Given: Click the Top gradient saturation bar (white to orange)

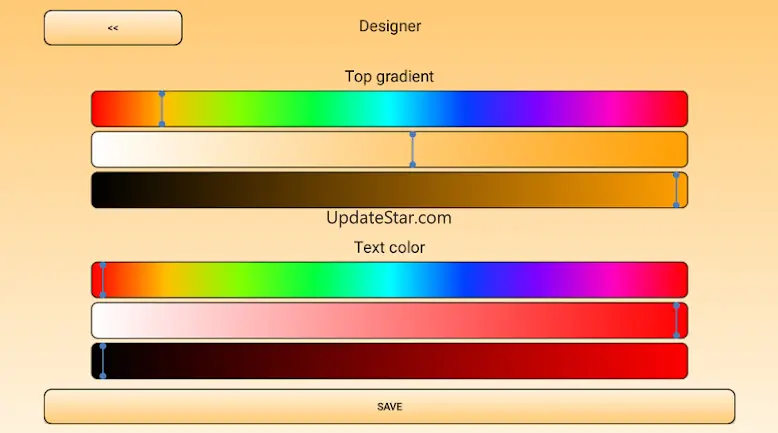Looking at the screenshot, I should point(389,149).
